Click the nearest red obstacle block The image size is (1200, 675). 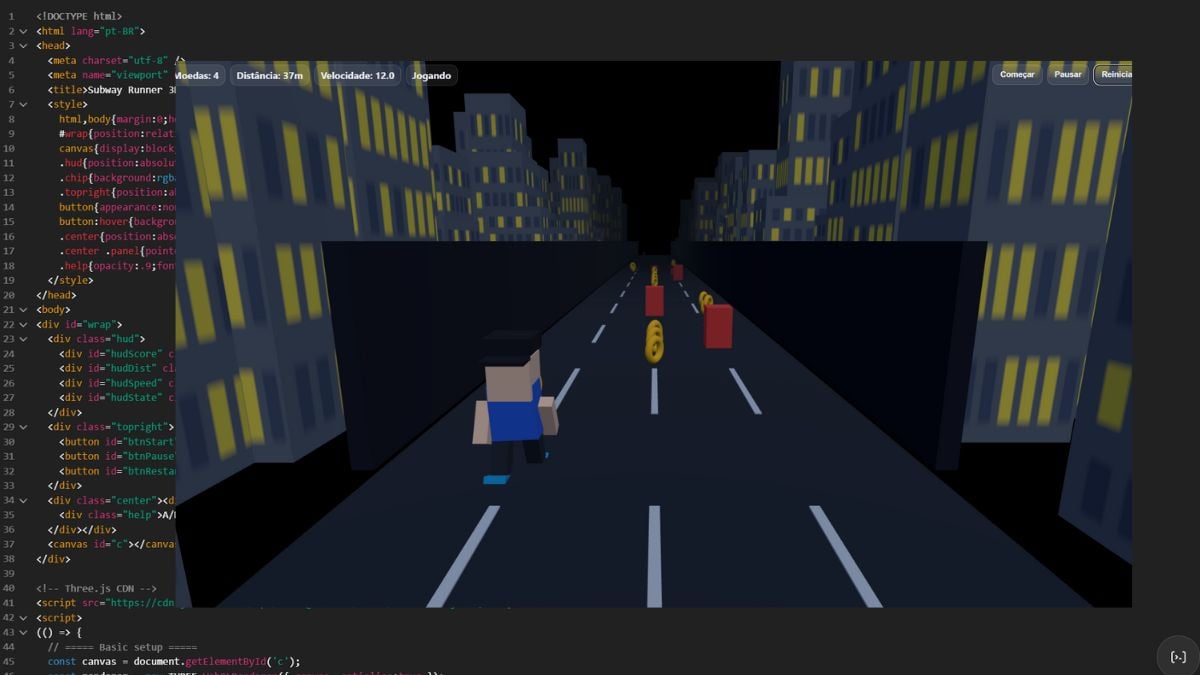click(x=718, y=326)
